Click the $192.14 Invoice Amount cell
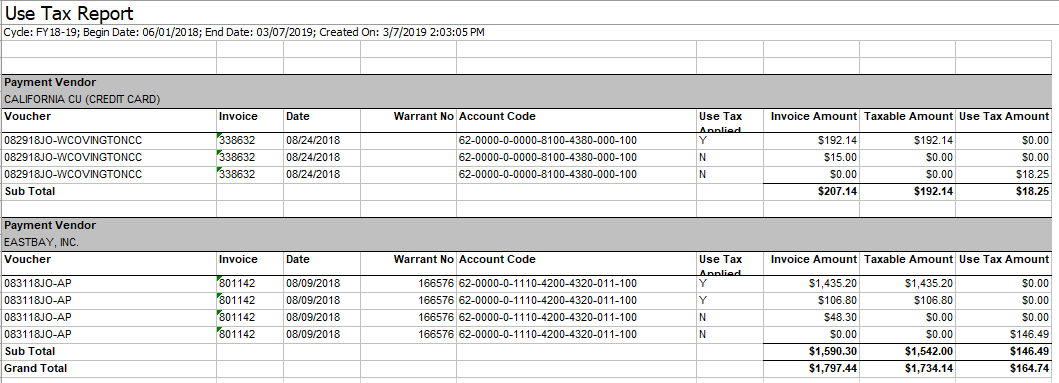Image resolution: width=1059 pixels, height=383 pixels. coord(811,141)
